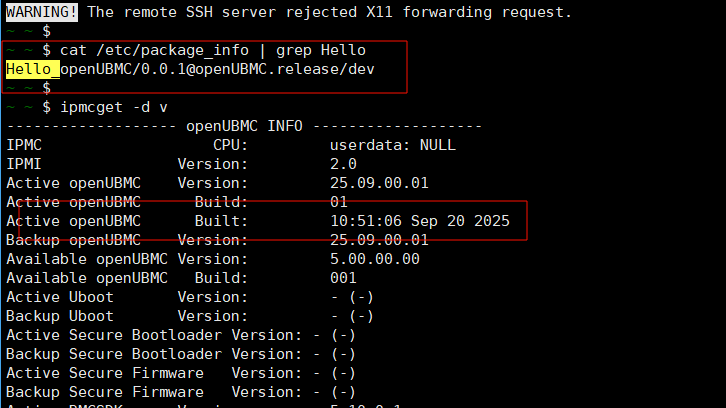Click Active openUBMC Build value 01
Viewport: 726px width, 408px height.
(338, 202)
